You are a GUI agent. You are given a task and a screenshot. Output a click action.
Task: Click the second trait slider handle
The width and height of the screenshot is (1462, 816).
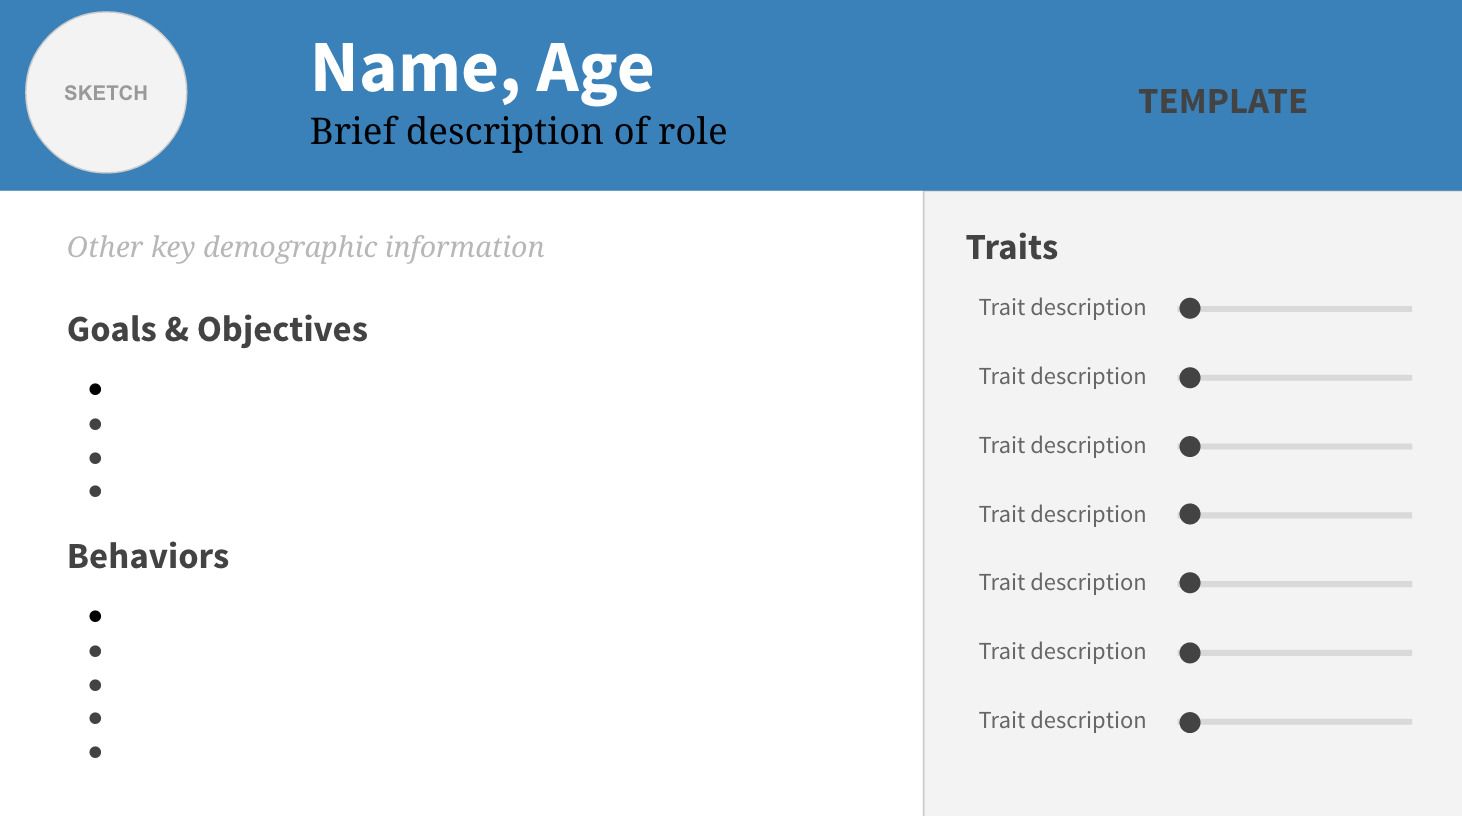[1189, 377]
